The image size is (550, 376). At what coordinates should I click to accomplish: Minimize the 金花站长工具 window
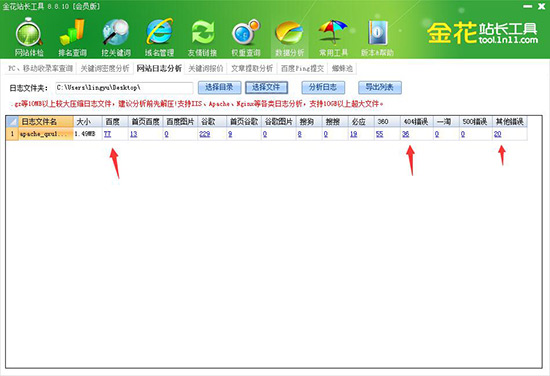pos(528,6)
